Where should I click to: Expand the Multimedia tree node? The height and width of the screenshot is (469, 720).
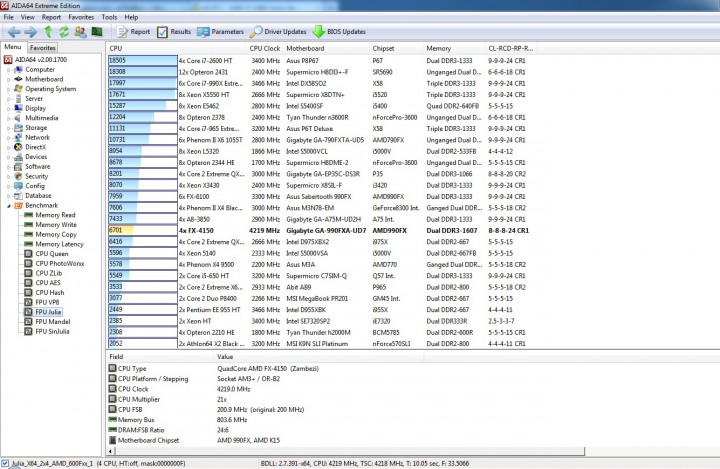8,118
